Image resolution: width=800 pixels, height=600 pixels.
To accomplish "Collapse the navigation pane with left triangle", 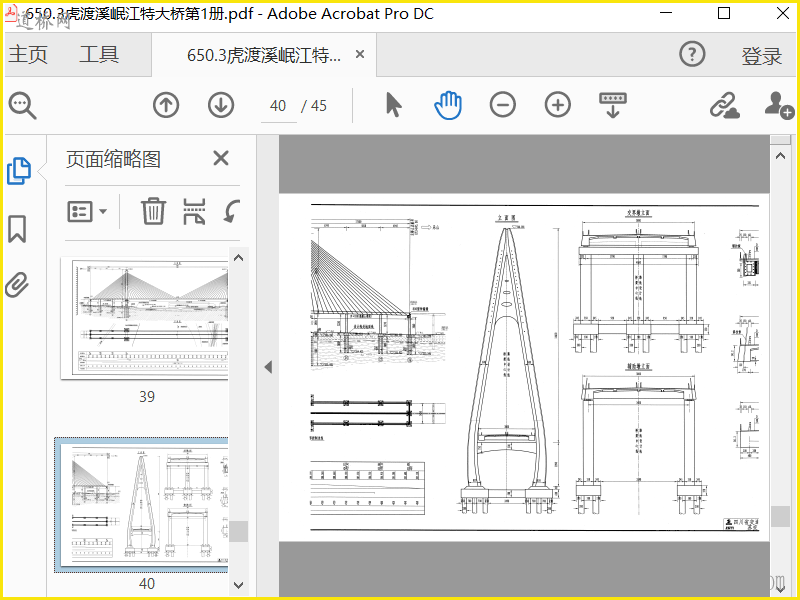I will [x=268, y=367].
